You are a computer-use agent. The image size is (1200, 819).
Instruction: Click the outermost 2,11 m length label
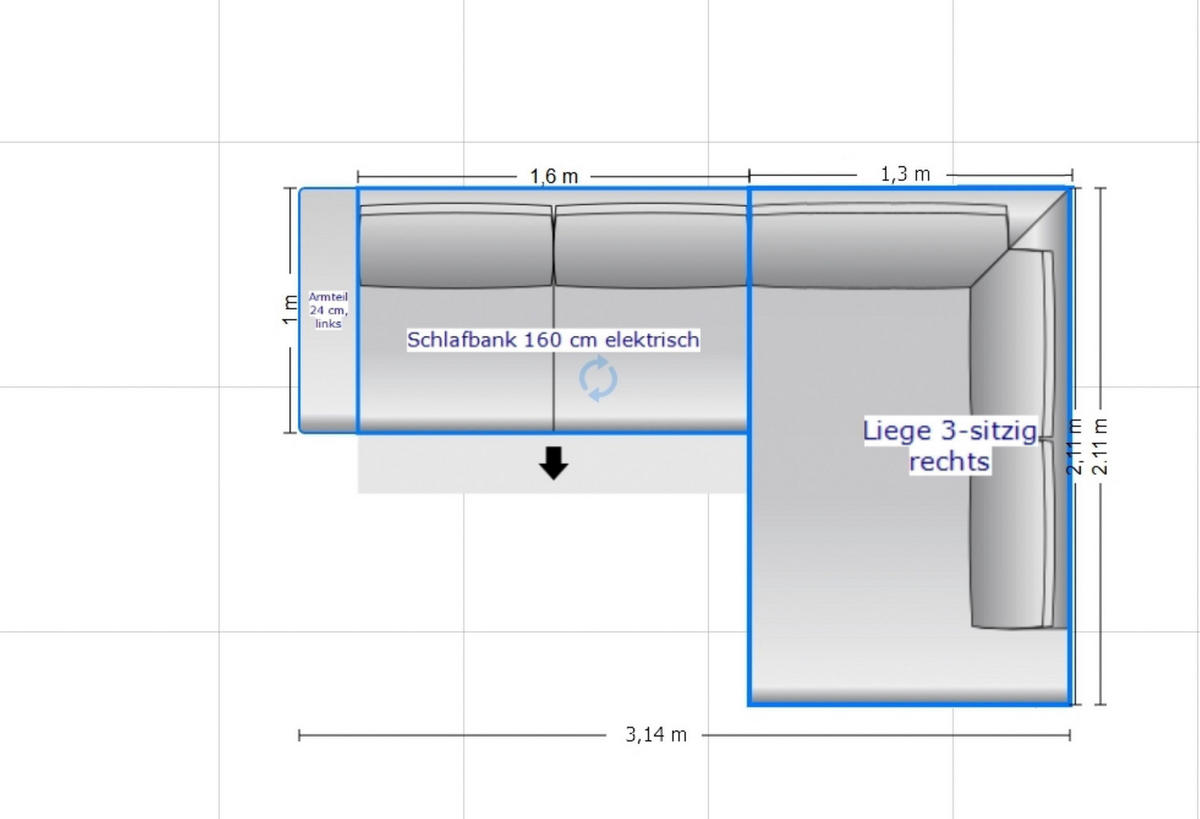[x=1102, y=446]
